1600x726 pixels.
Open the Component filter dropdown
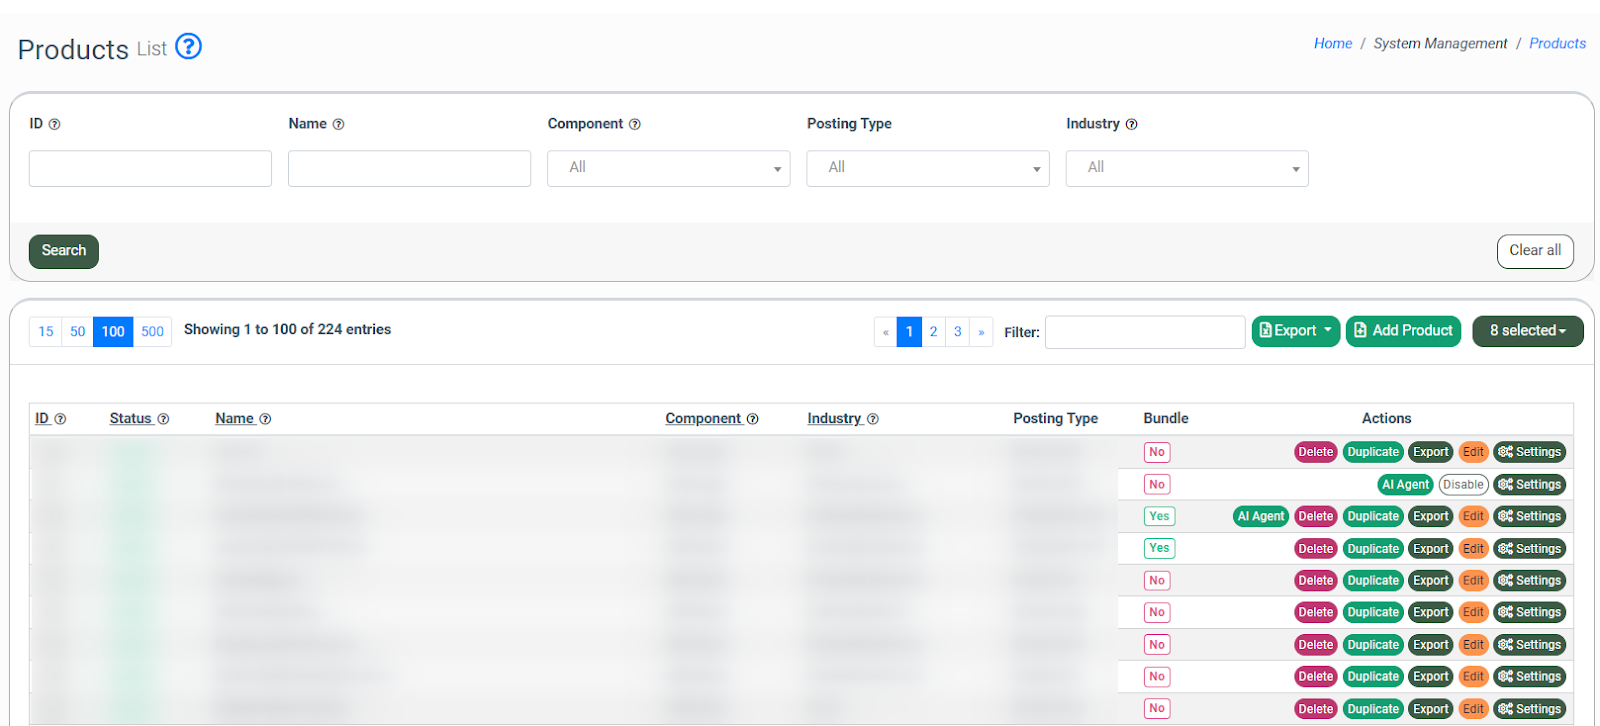coord(668,168)
